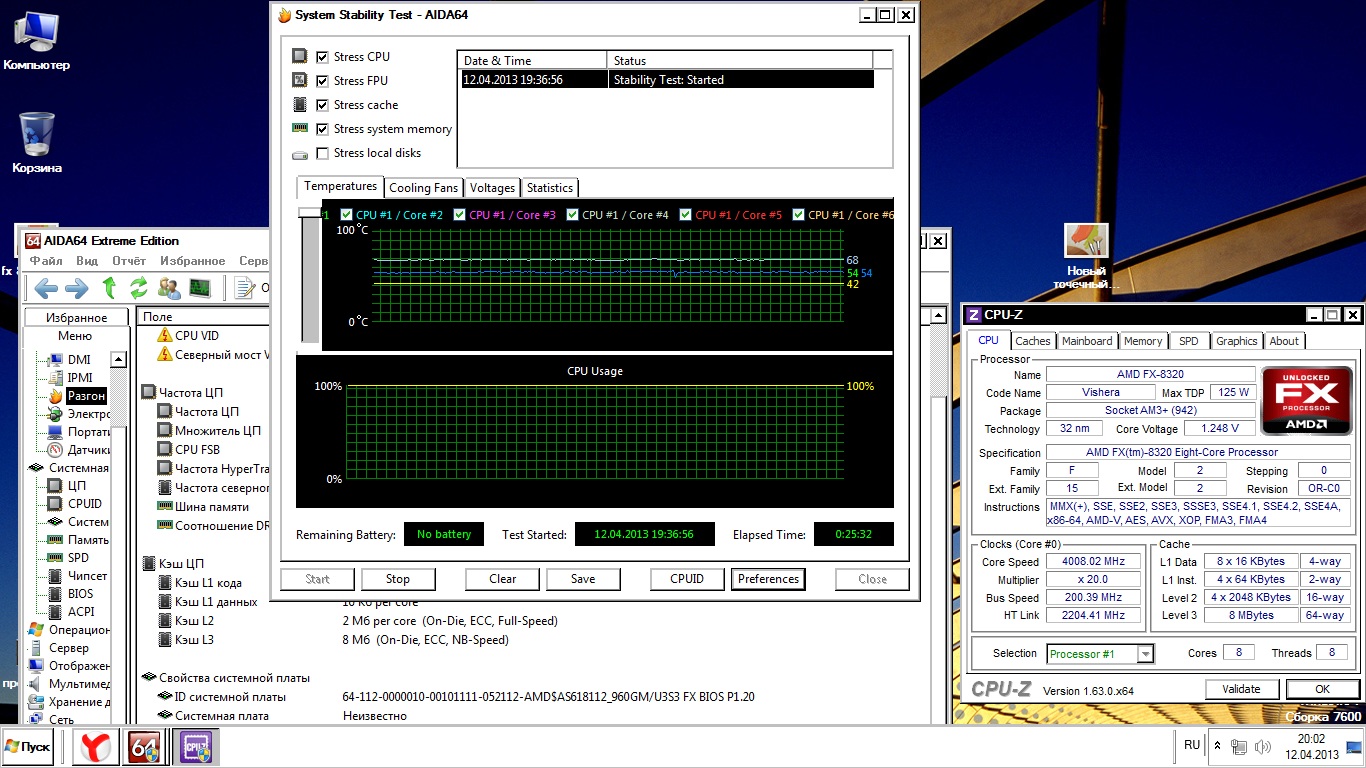Switch to the Statistics tab
Screen dimensions: 1366x768
tap(550, 188)
